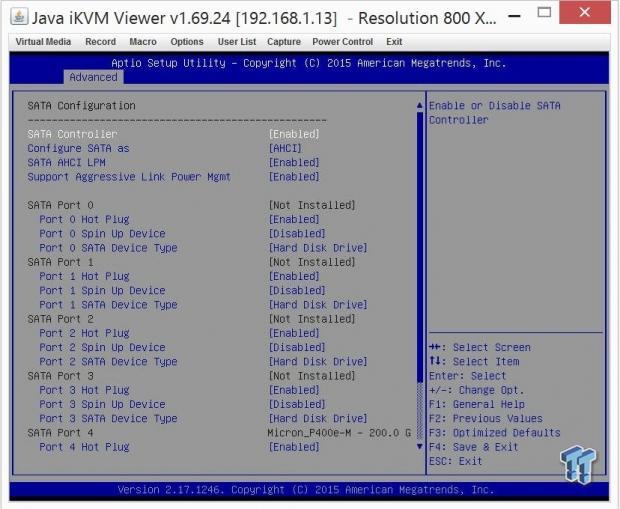Image resolution: width=620 pixels, height=509 pixels.
Task: Click SATA Port 3 label
Action: tap(60, 376)
